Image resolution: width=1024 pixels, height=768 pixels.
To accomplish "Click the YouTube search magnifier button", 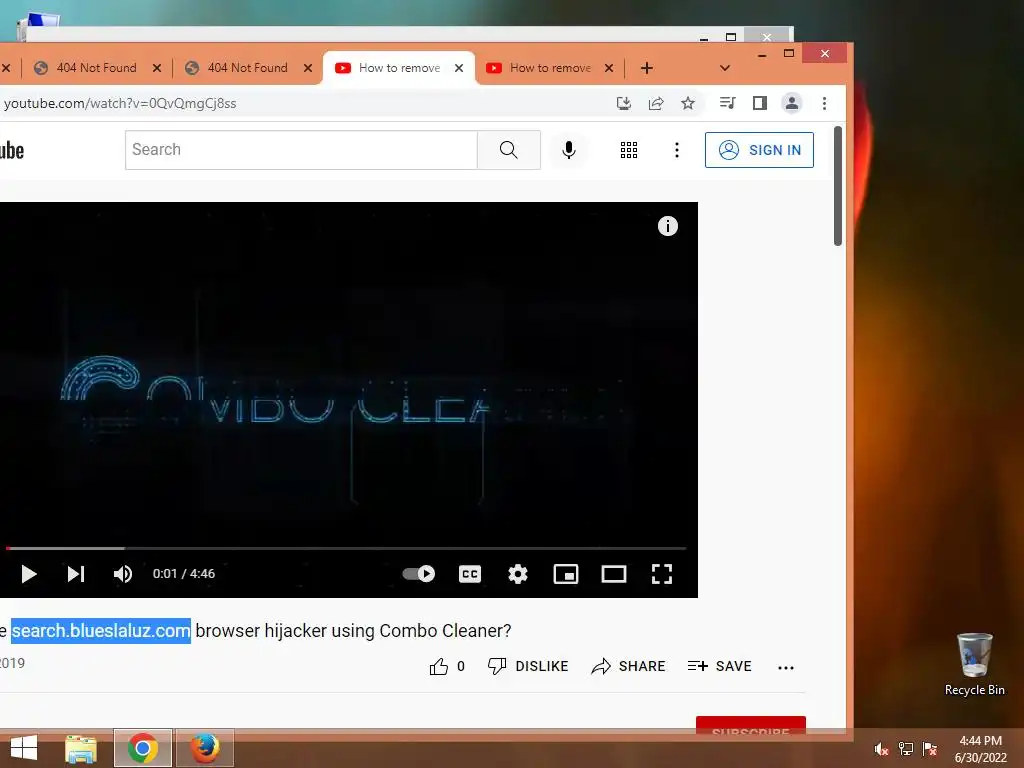I will click(509, 150).
